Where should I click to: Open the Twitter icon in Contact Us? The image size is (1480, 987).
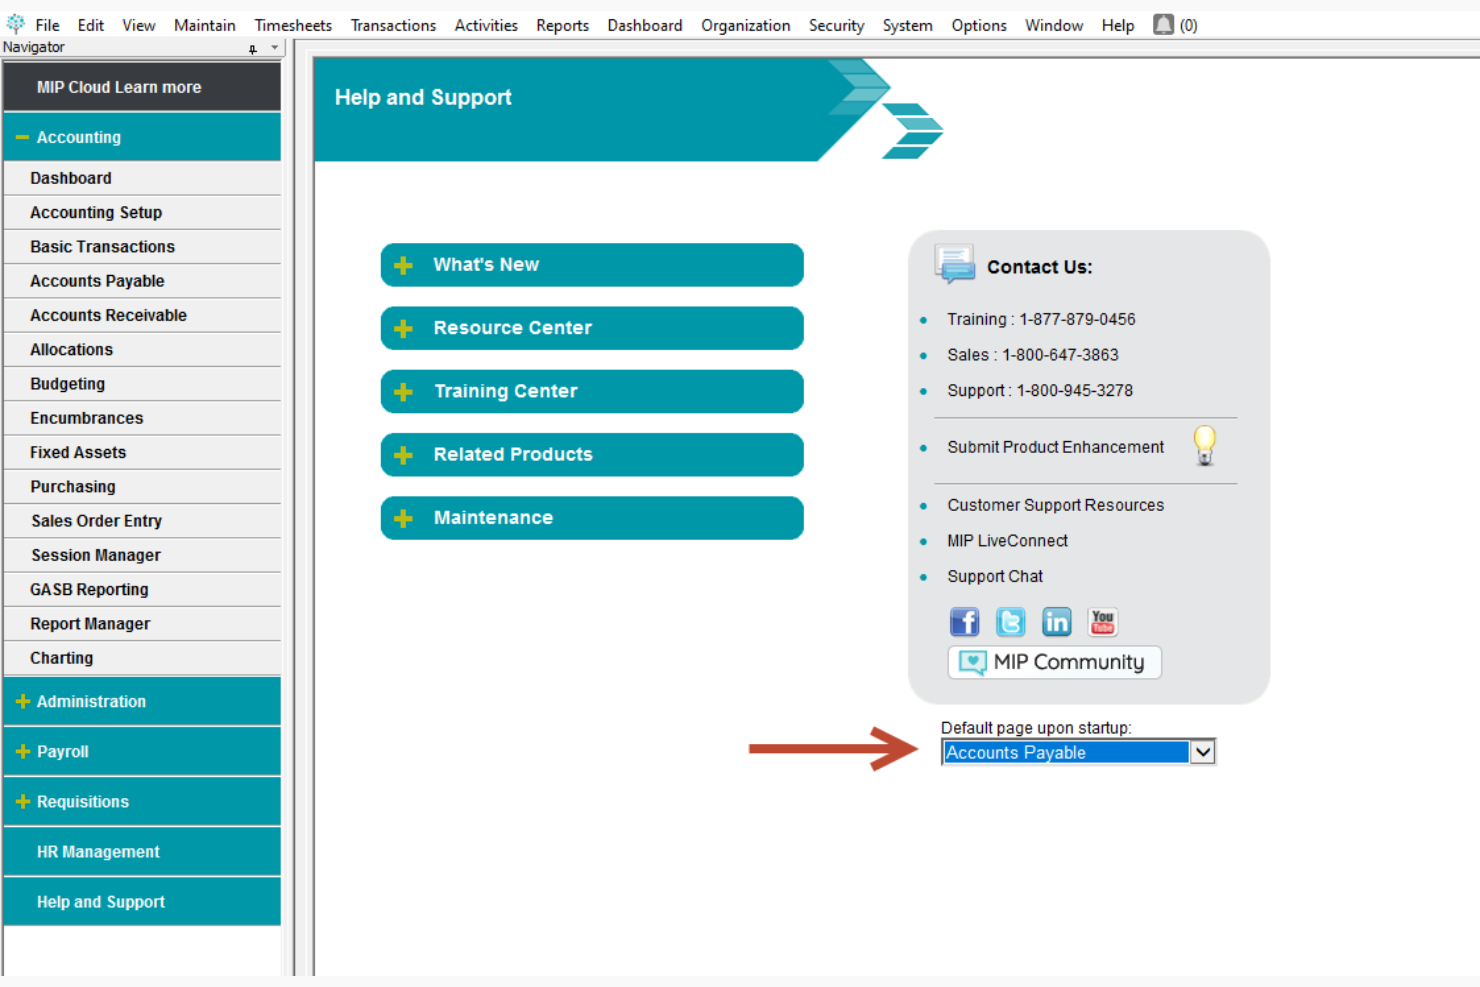tap(1010, 622)
